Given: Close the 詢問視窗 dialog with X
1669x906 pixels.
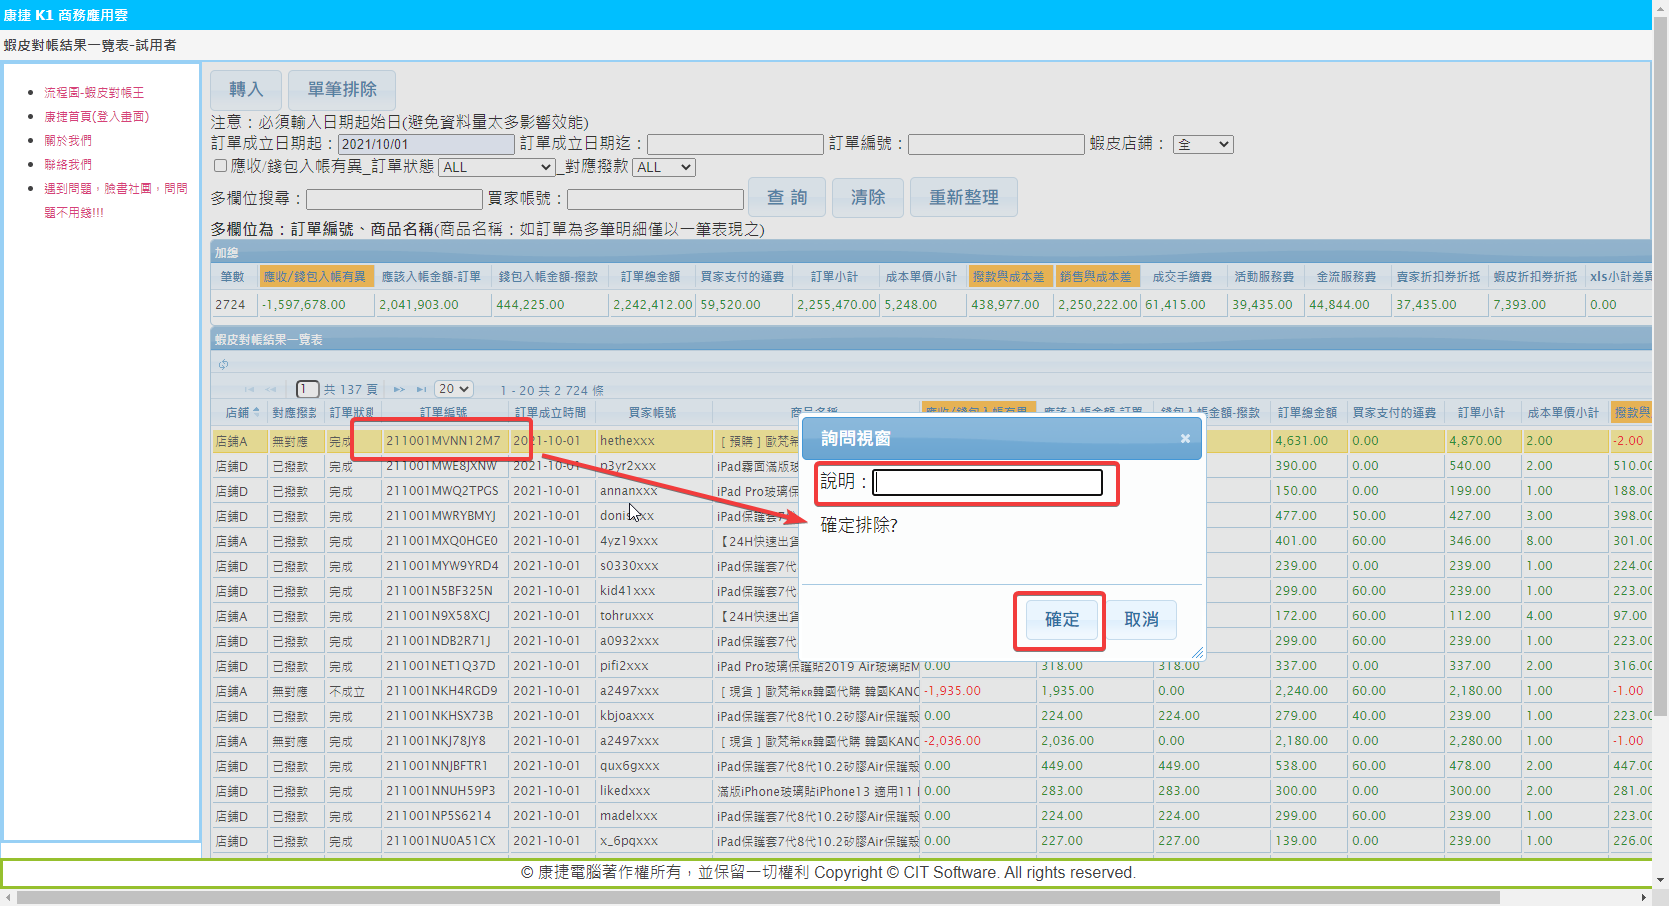Looking at the screenshot, I should click(x=1185, y=438).
